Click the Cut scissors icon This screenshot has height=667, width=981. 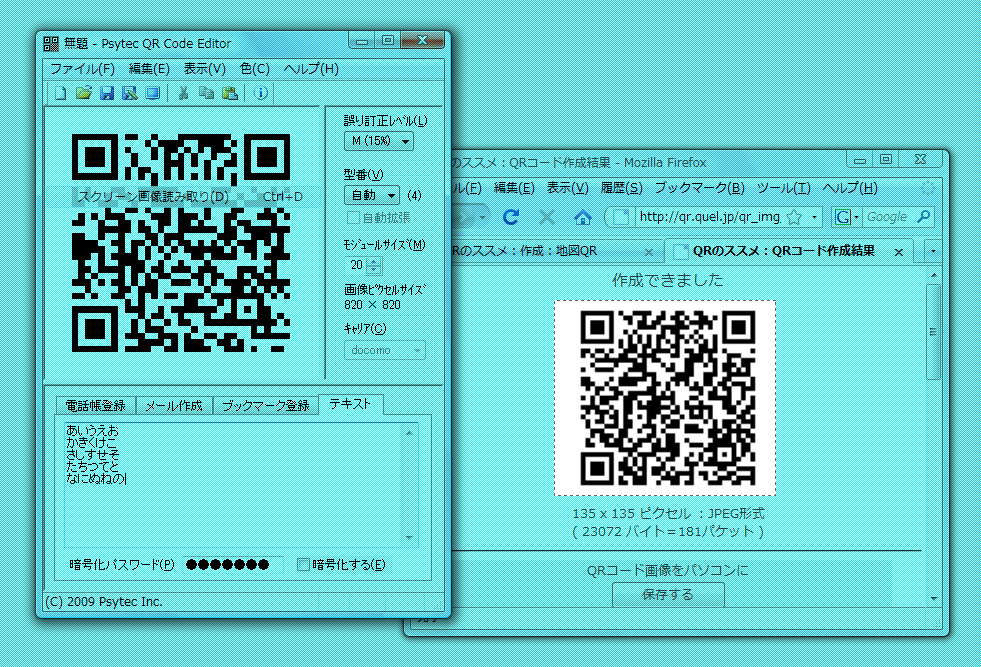[x=183, y=93]
